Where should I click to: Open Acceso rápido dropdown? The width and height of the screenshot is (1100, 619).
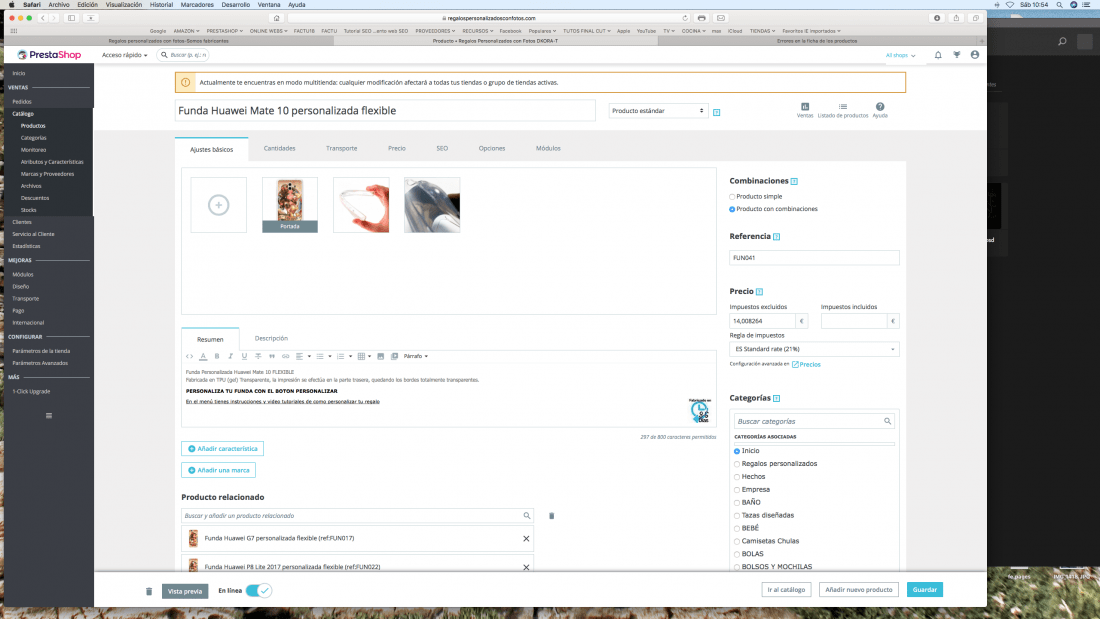[x=124, y=55]
